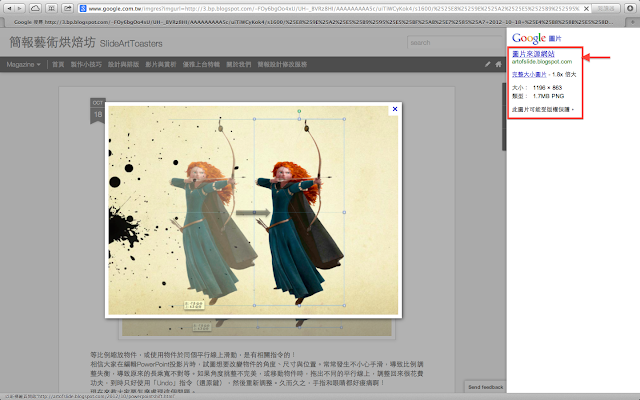Add a new tab with the plus button
The width and height of the screenshot is (640, 400).
(633, 22)
